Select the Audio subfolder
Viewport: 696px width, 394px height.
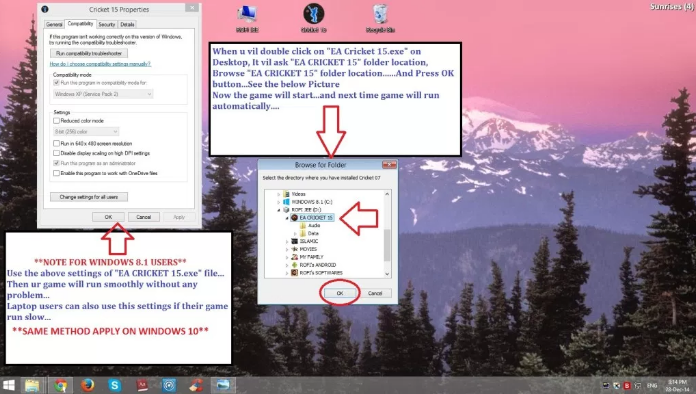click(x=314, y=225)
